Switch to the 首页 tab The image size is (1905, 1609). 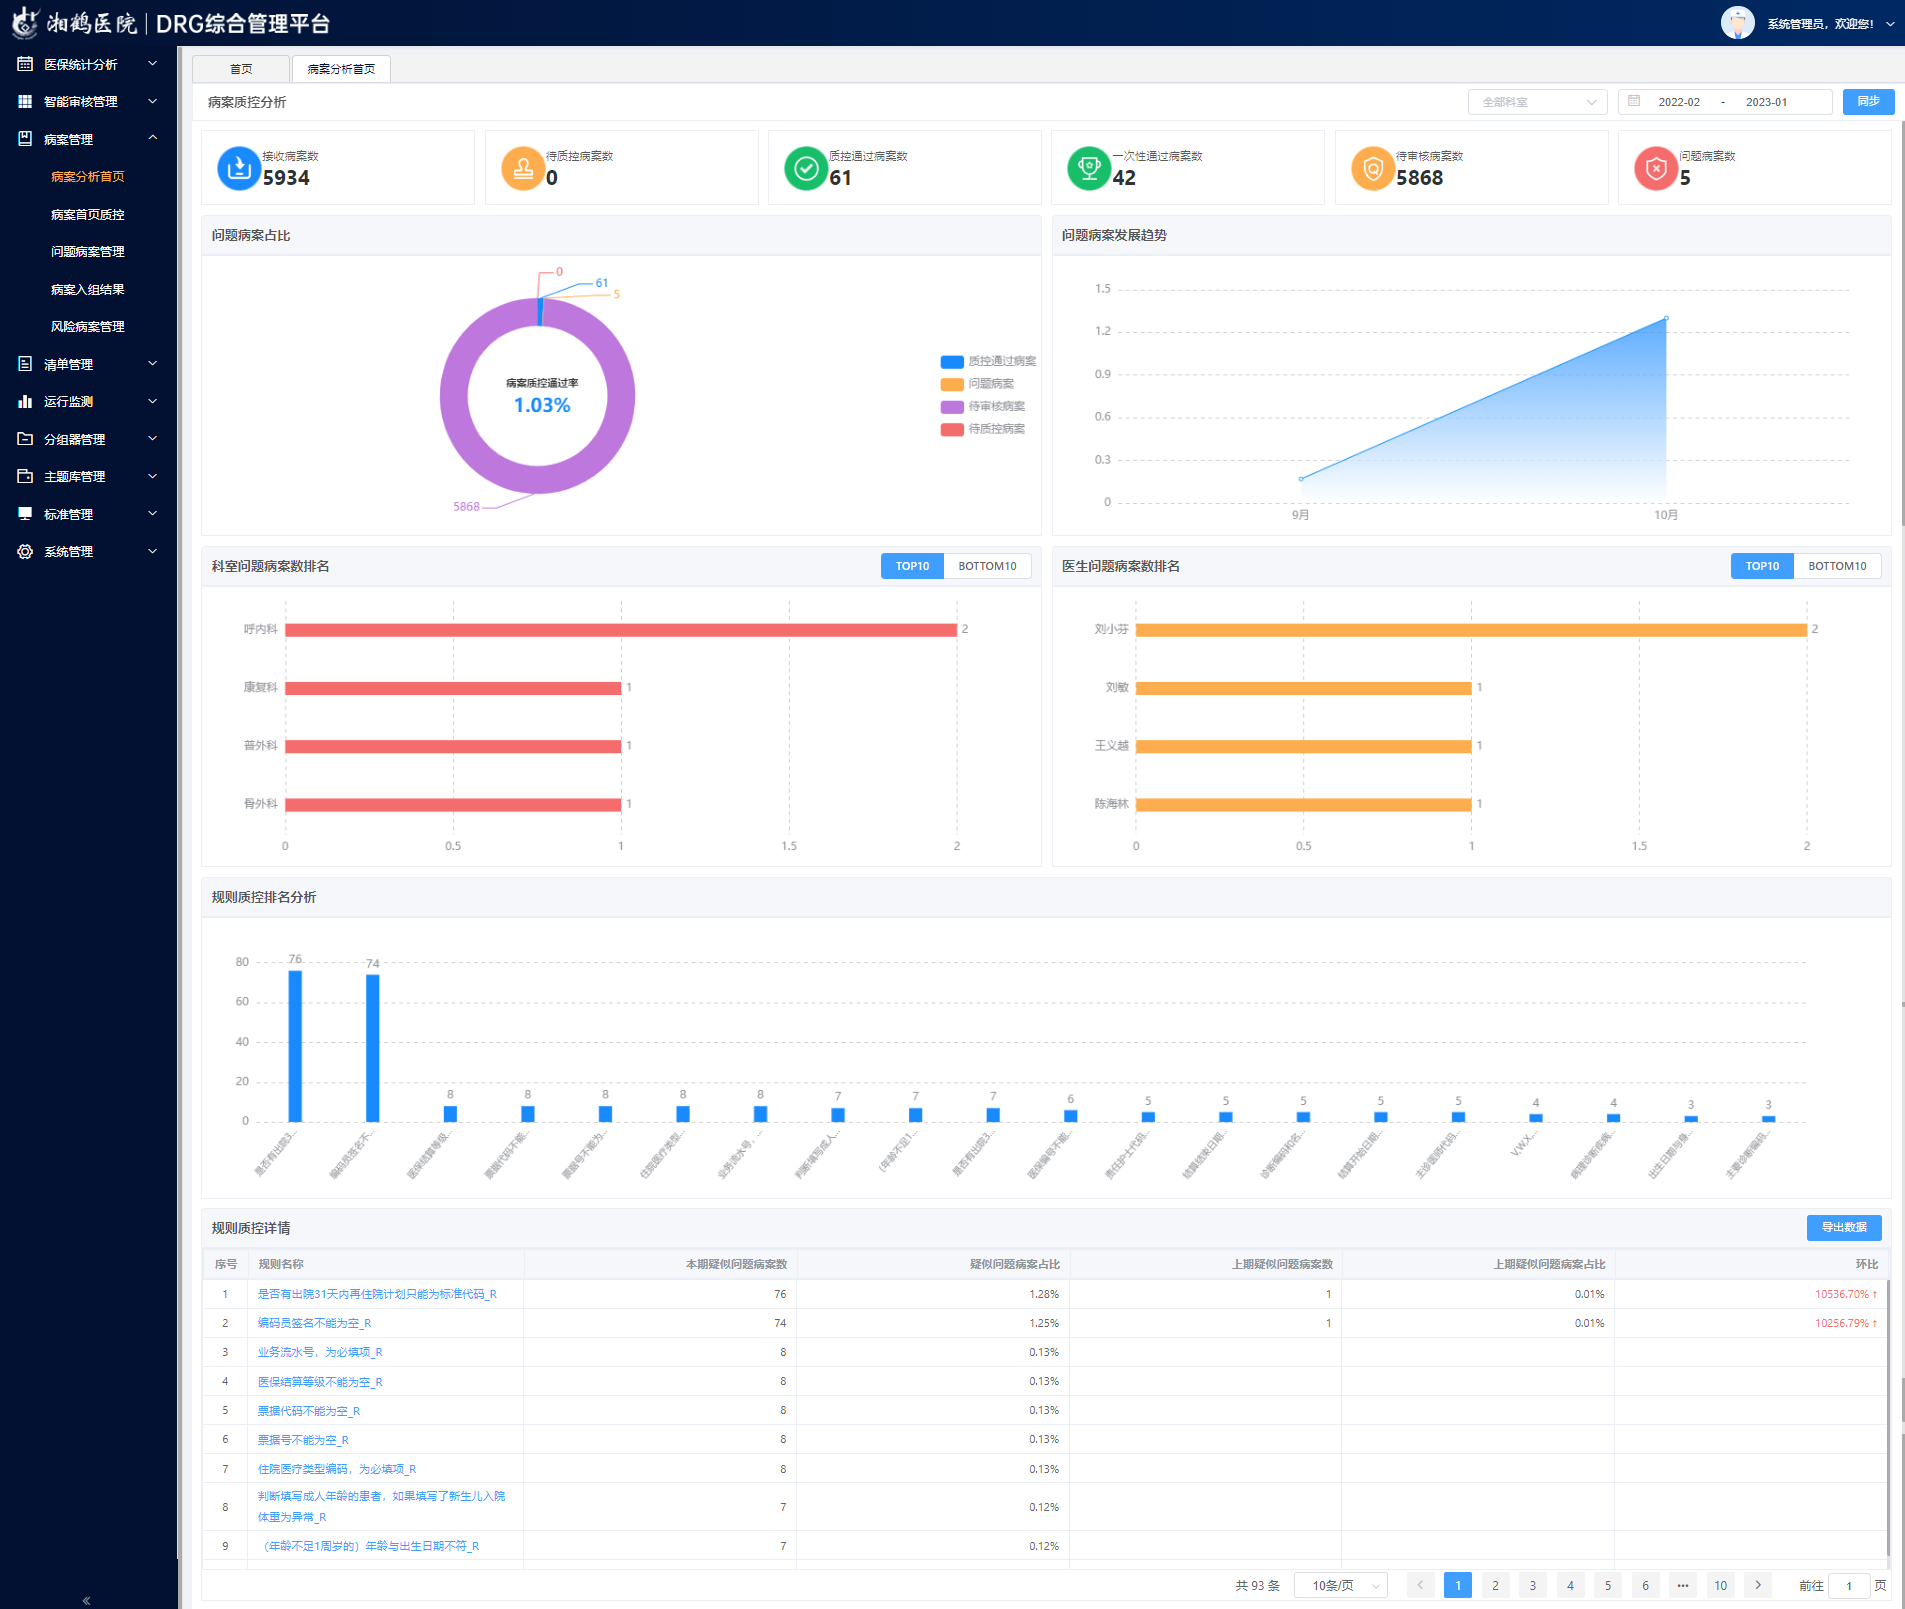(241, 69)
